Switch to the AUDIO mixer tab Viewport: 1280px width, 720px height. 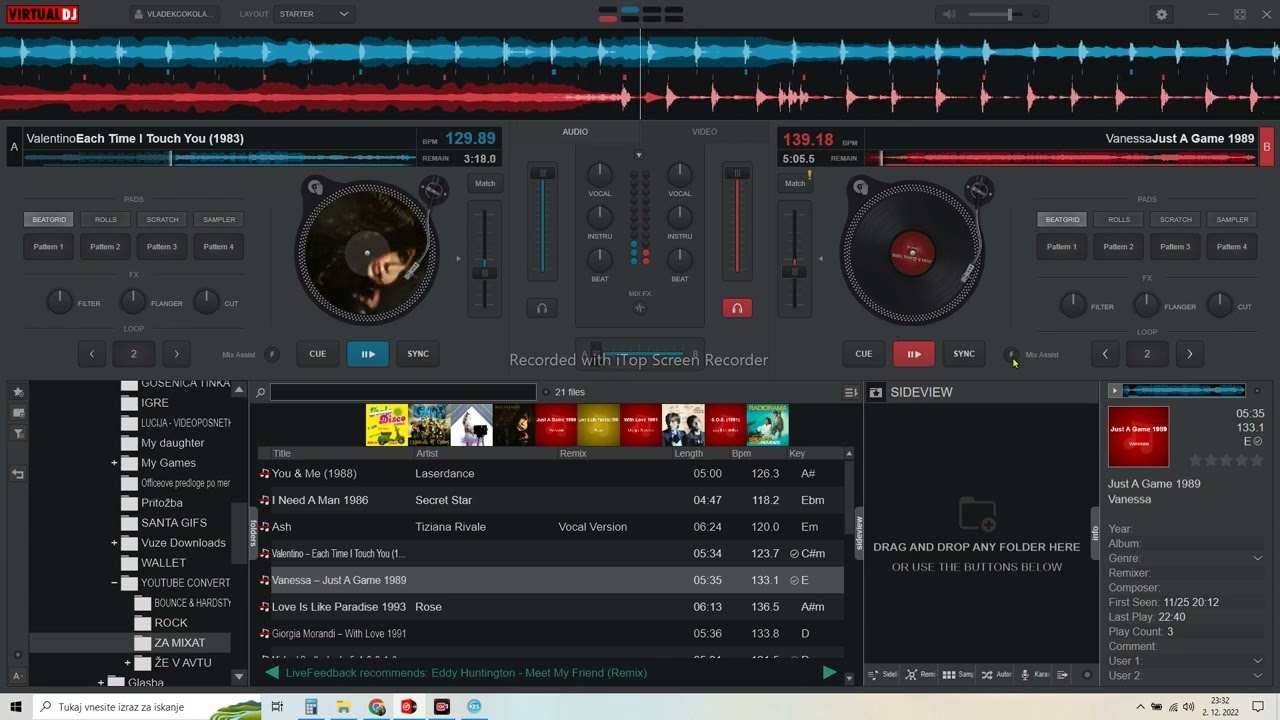575,132
